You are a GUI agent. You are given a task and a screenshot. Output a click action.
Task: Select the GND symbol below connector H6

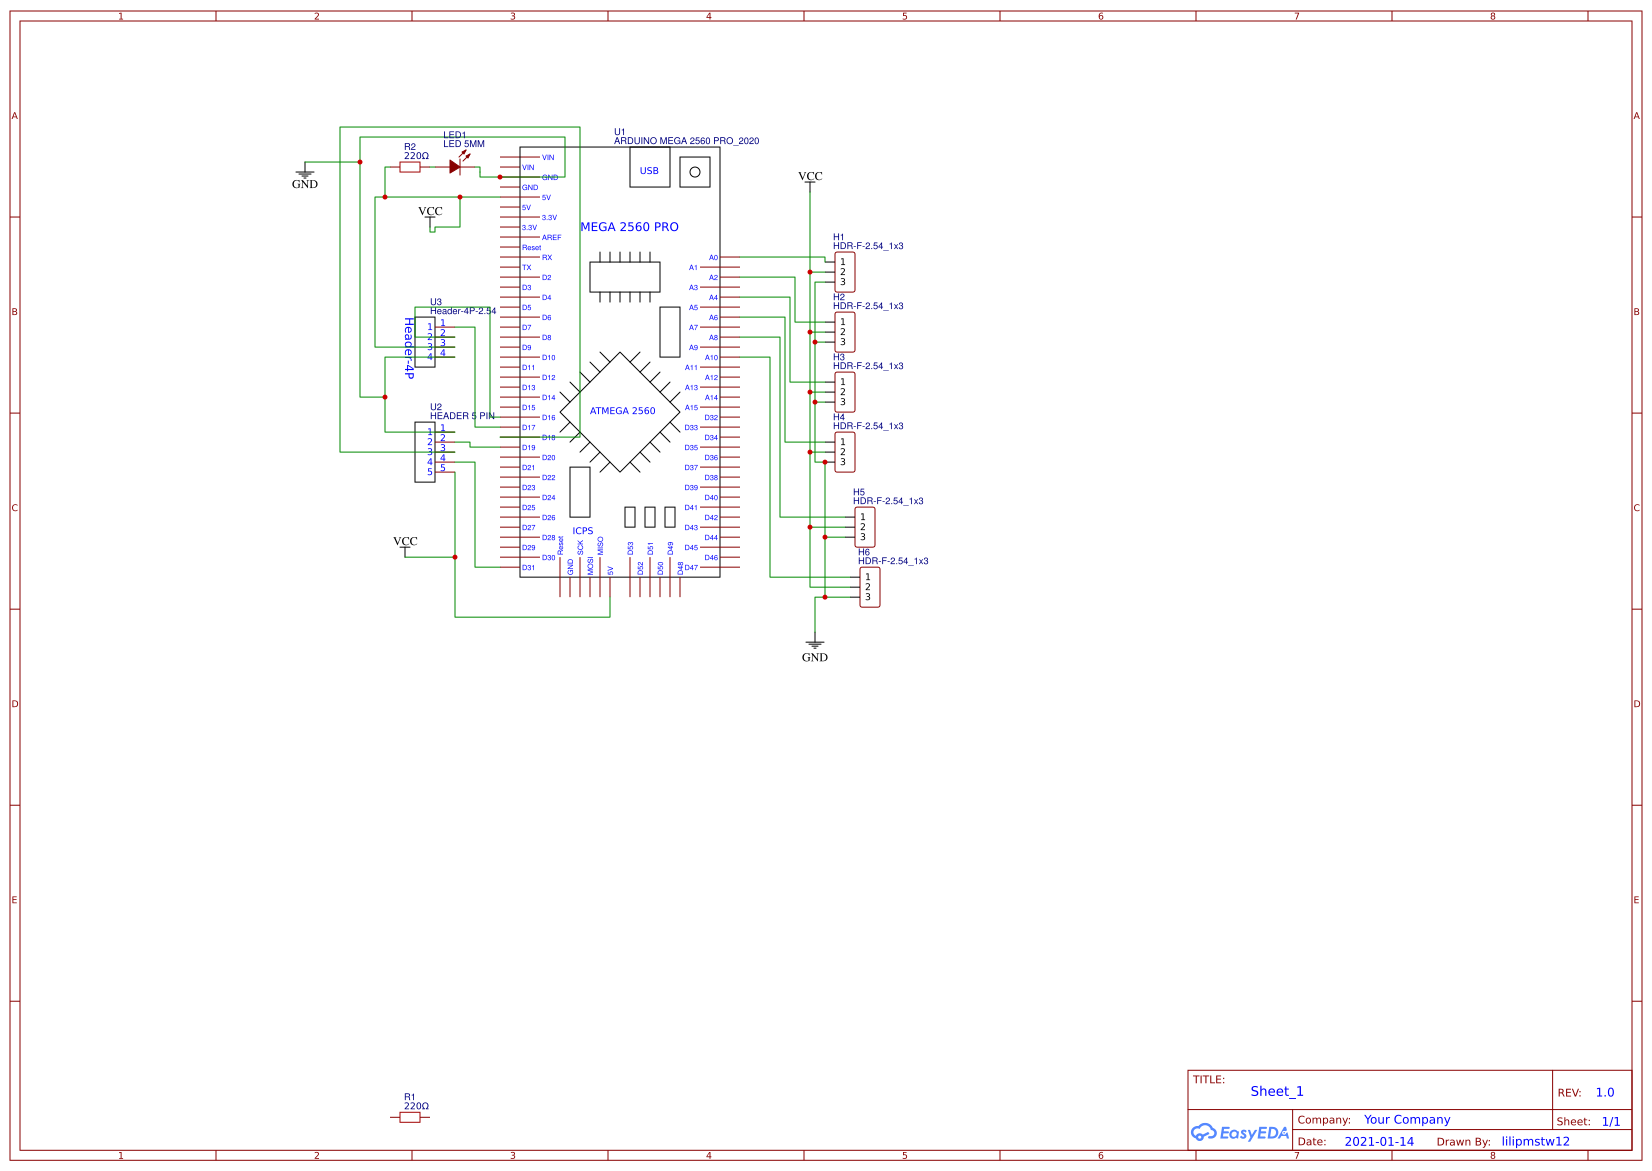click(x=816, y=645)
